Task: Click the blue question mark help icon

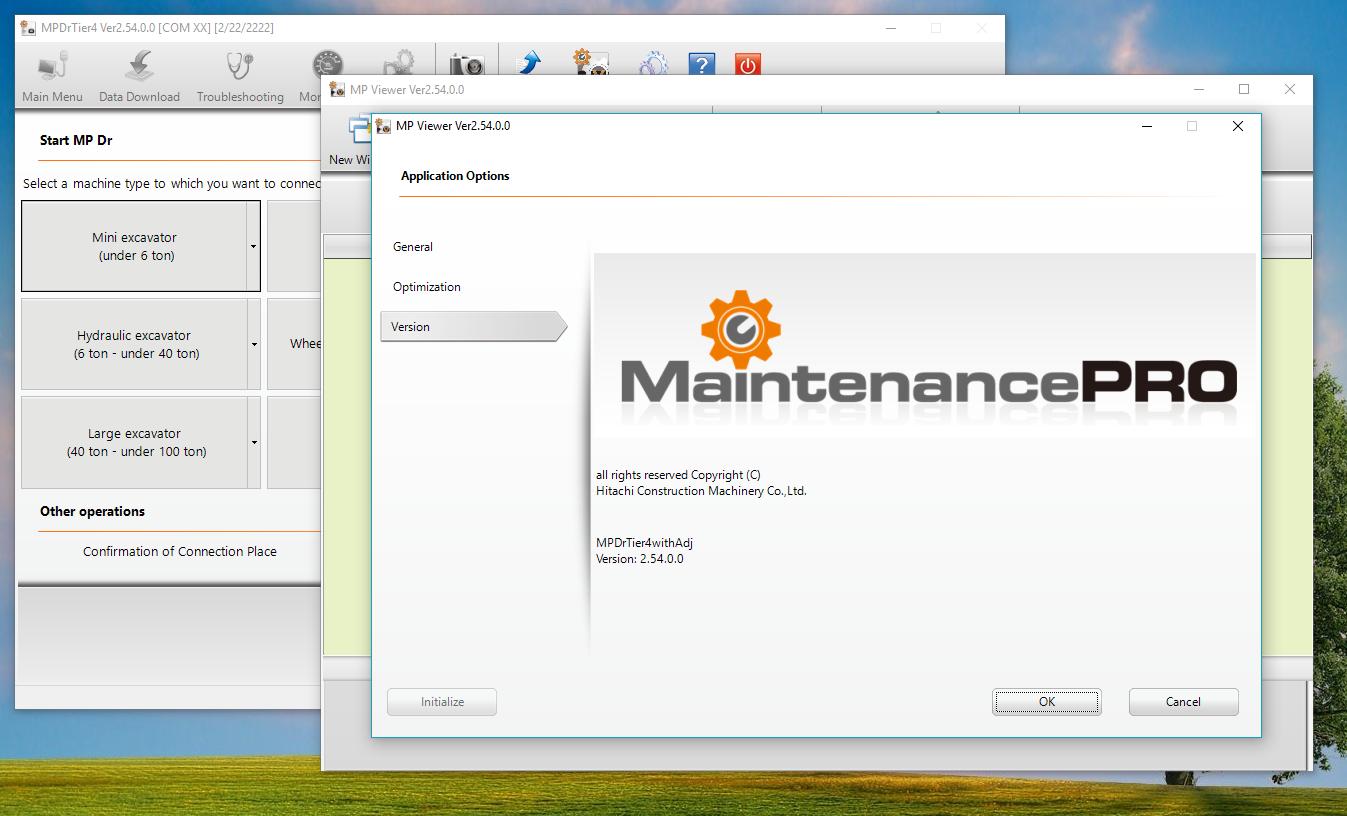Action: 702,65
